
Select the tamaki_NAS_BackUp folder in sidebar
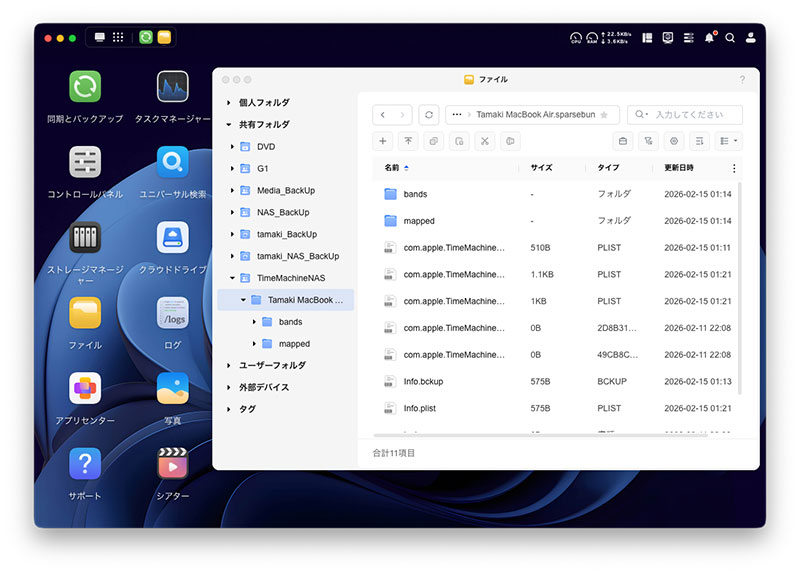(x=299, y=256)
